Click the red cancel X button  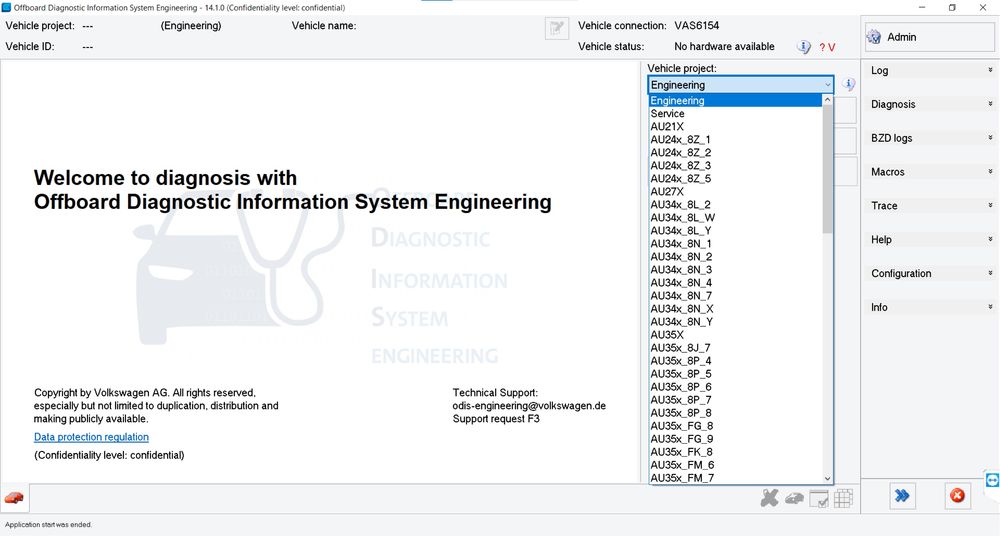[957, 495]
